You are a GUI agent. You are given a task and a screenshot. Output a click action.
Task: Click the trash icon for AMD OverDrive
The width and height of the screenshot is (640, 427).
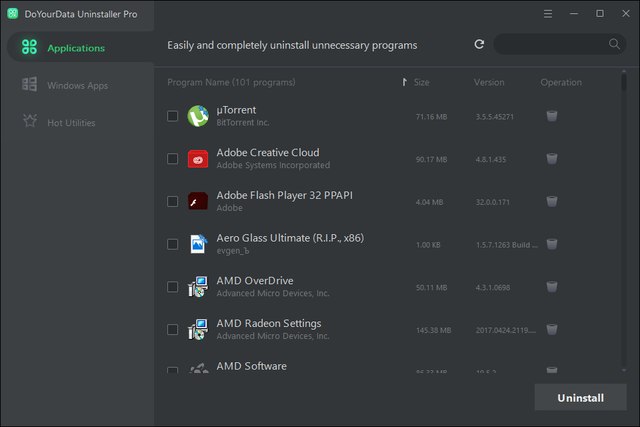click(x=552, y=287)
